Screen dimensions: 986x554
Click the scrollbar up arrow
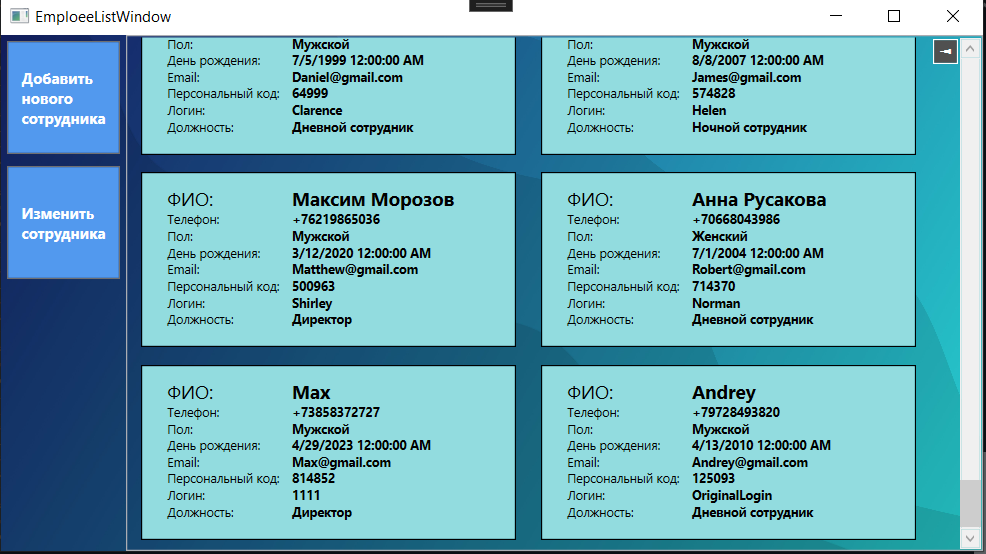[970, 48]
